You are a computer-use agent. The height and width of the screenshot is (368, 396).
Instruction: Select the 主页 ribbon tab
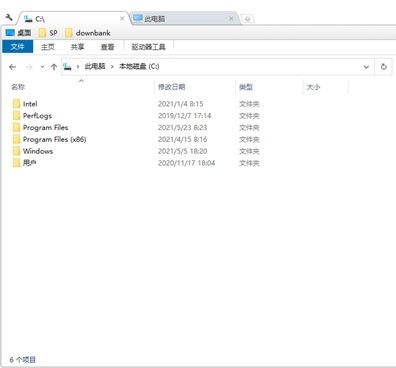pos(48,47)
